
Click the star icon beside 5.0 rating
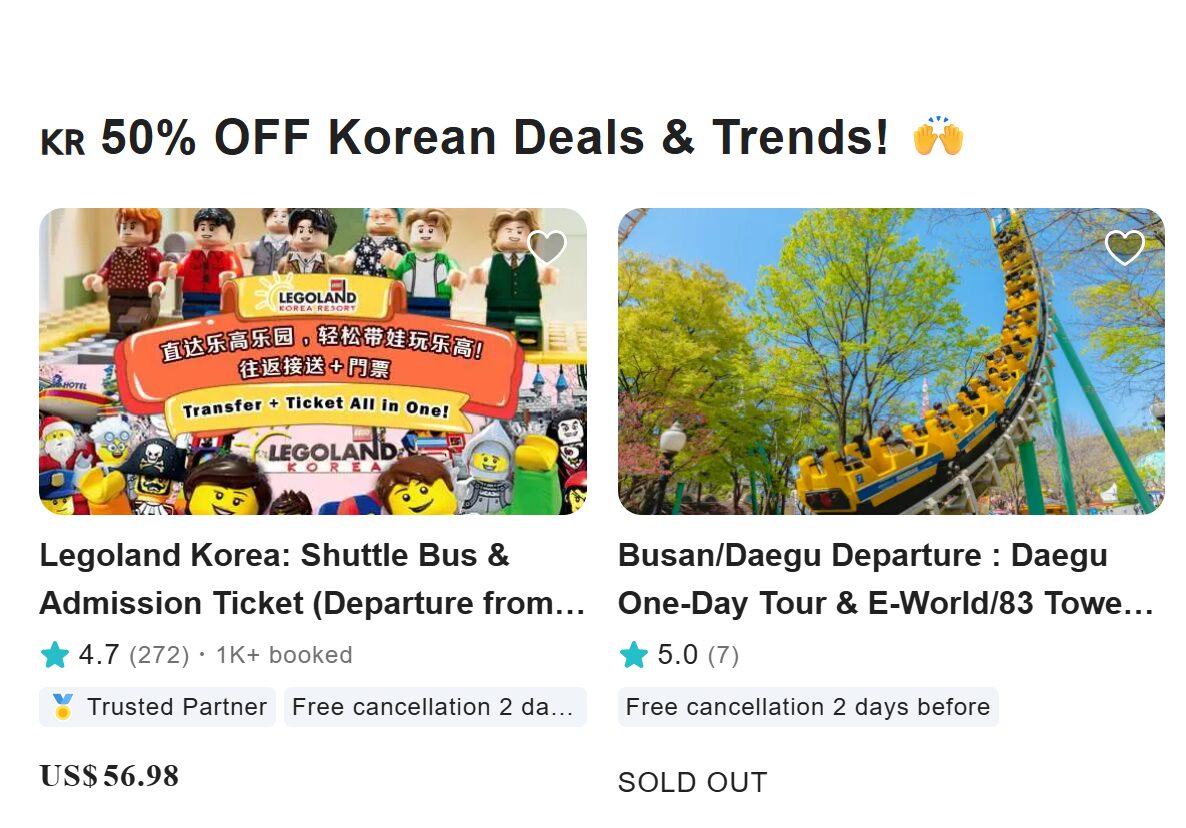pyautogui.click(x=634, y=655)
